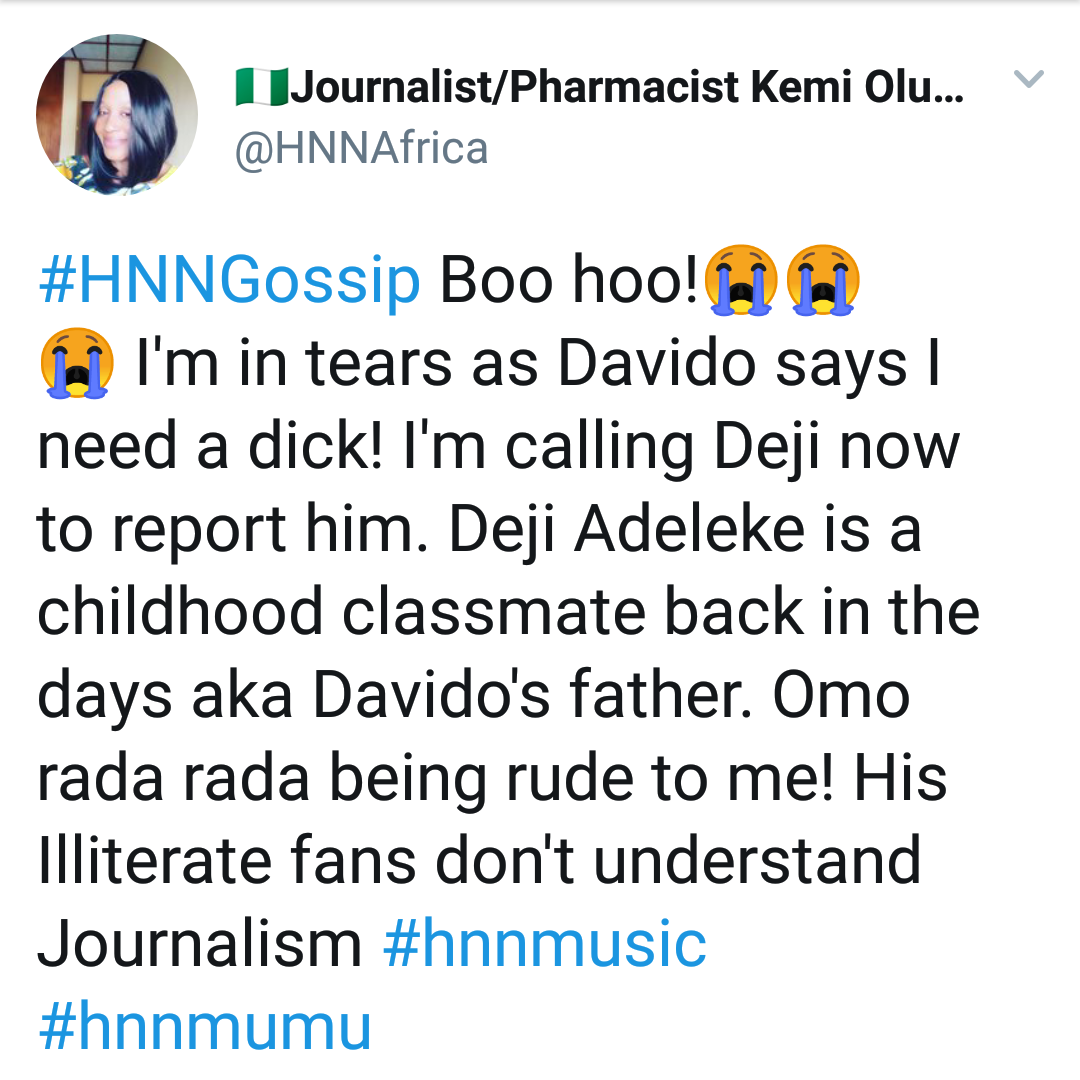Click the word "Journalism" in the tweet
The width and height of the screenshot is (1080, 1080).
coord(200,943)
